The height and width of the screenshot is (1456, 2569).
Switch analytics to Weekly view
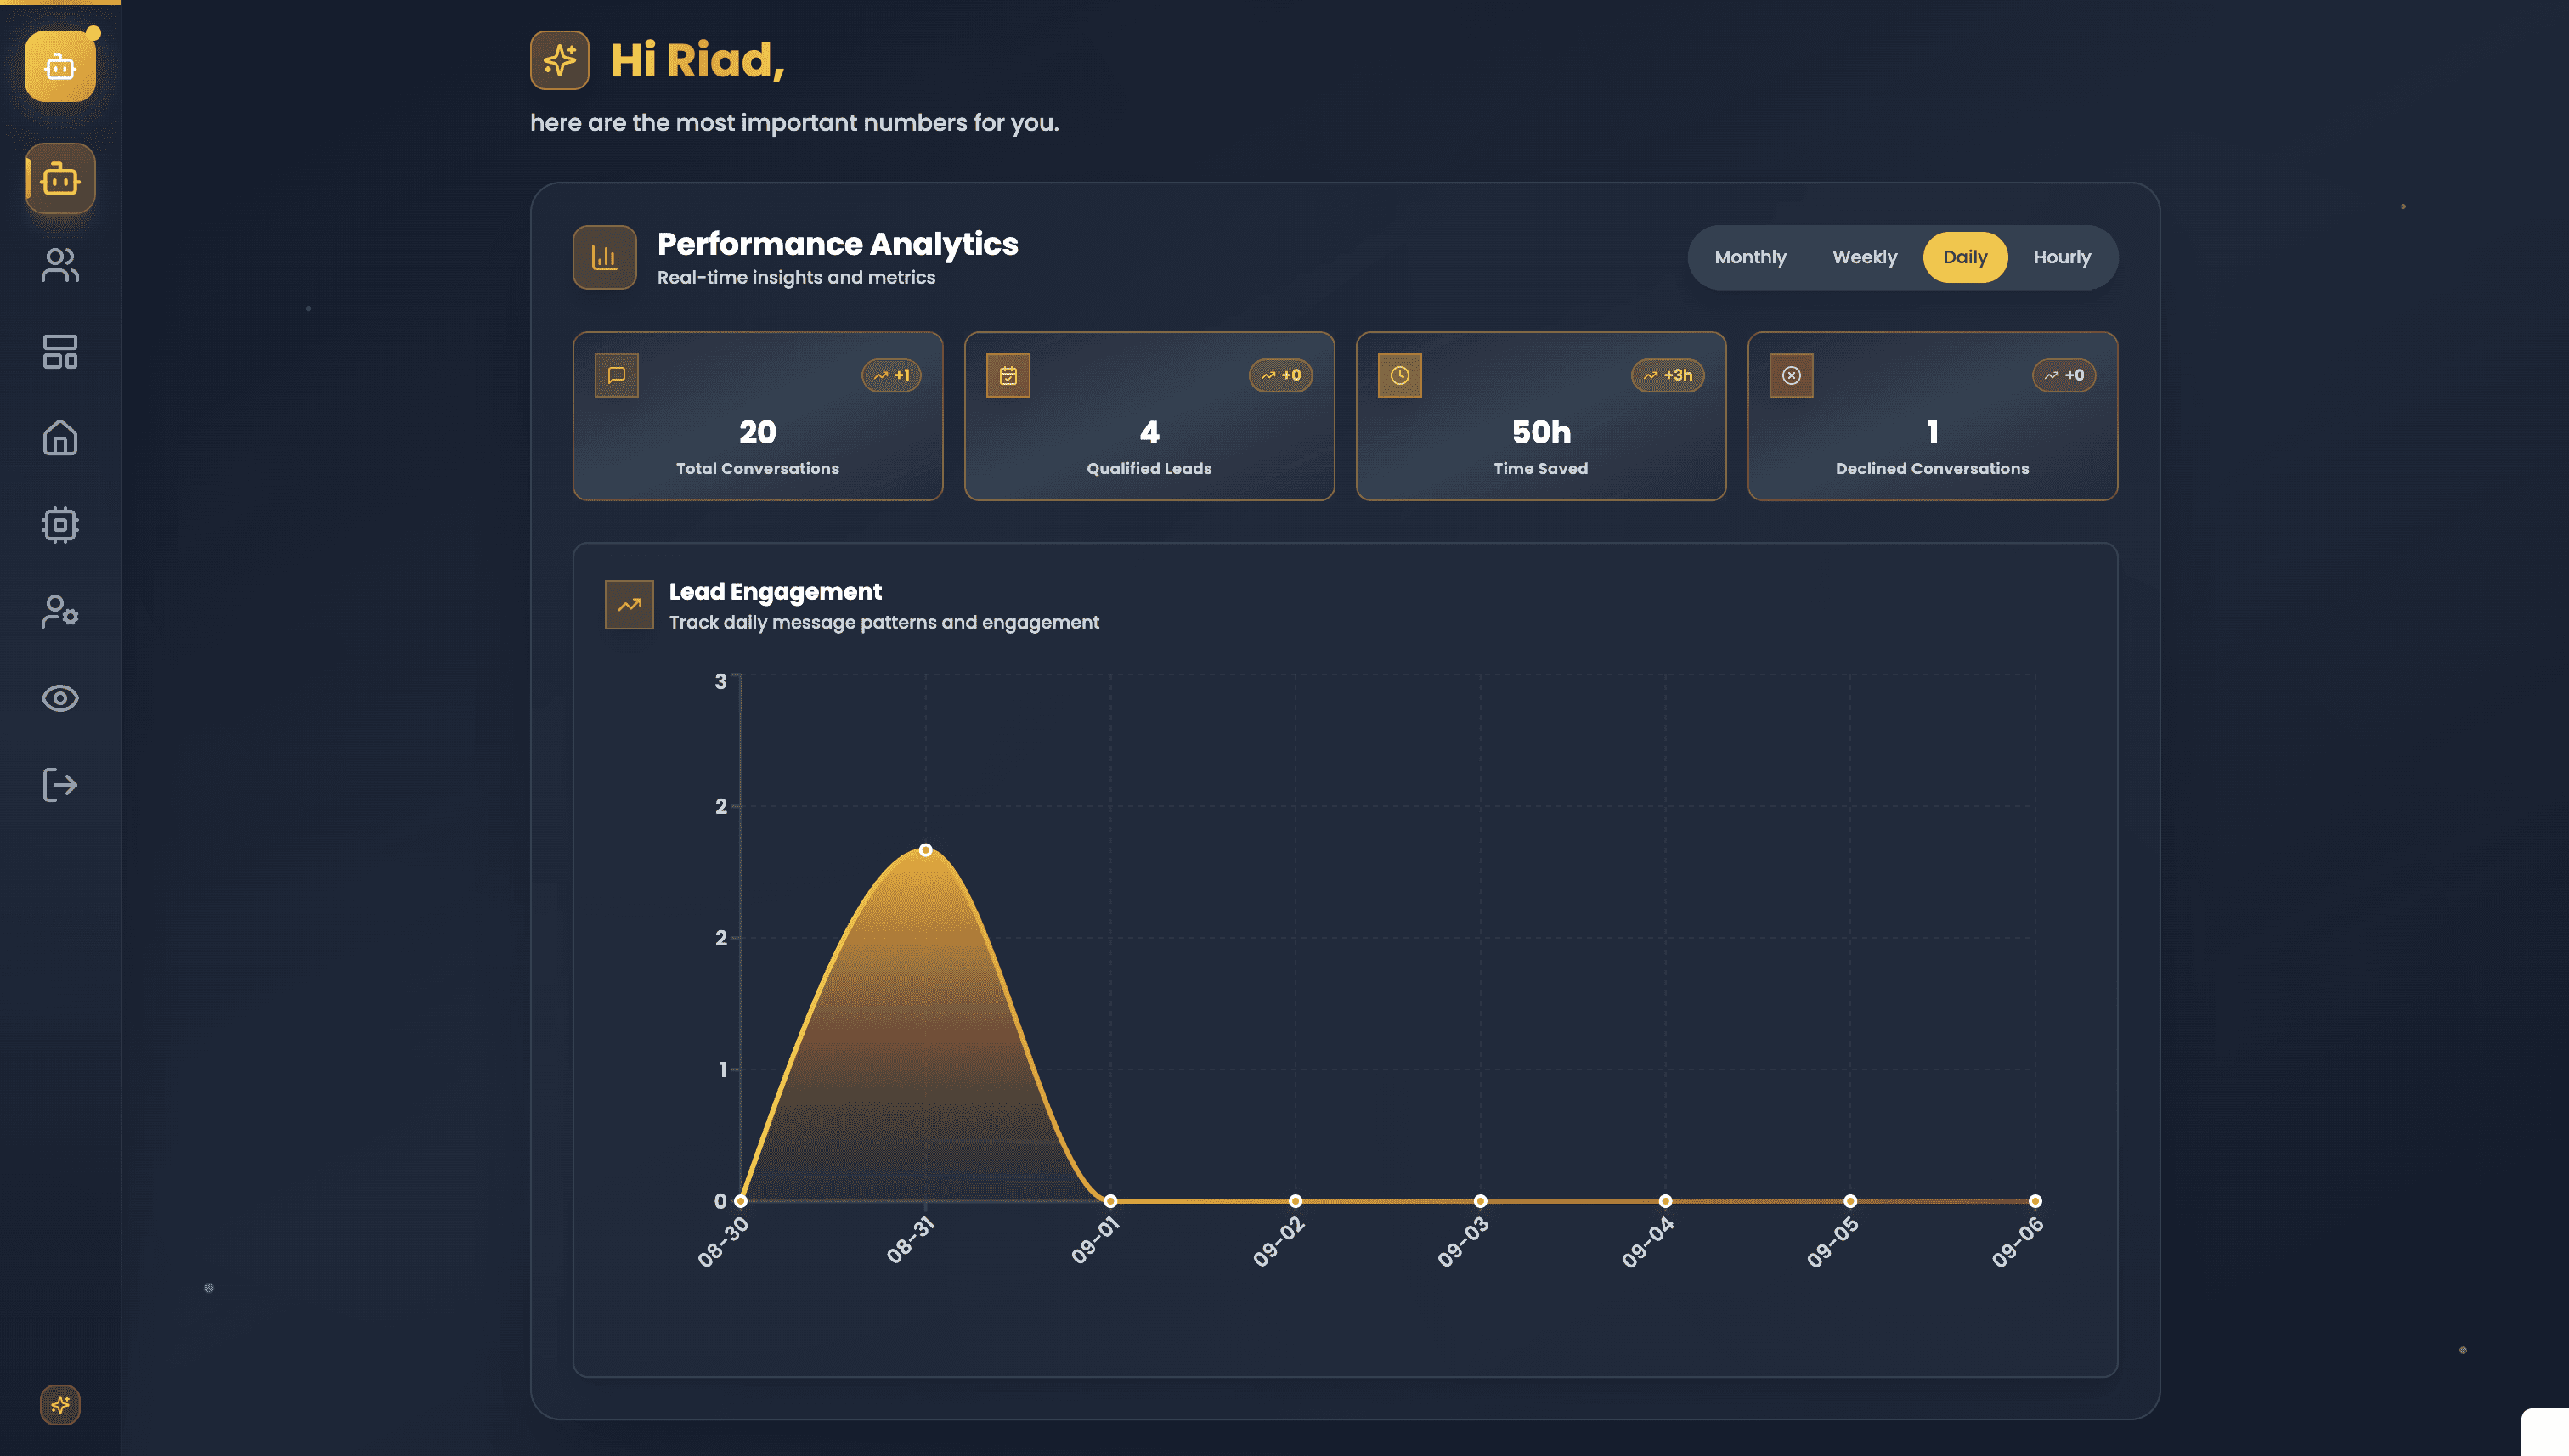pyautogui.click(x=1864, y=257)
